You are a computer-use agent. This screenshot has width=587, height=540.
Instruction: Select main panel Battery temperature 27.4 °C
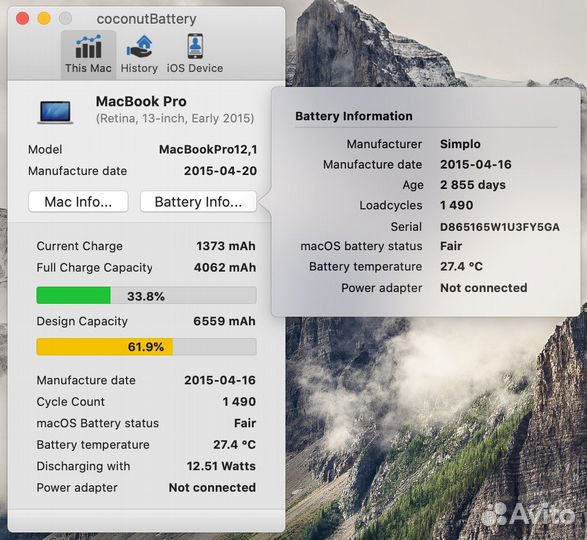[235, 445]
